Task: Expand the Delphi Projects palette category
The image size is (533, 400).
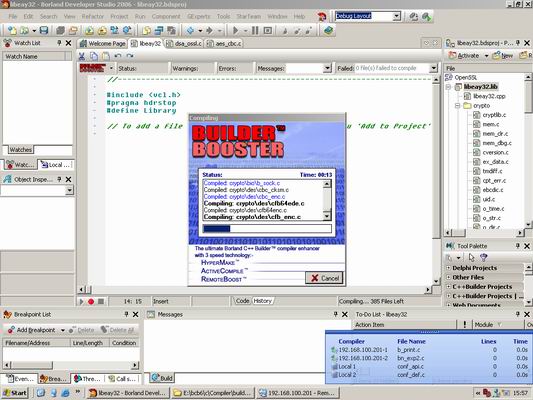Action: click(449, 268)
